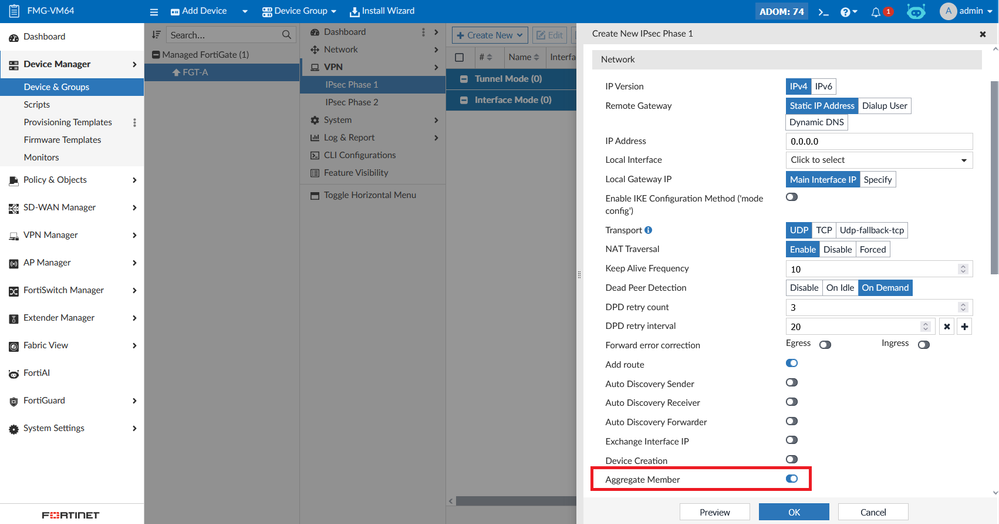Choose Dynamic DNS remote gateway
999x524 pixels.
(x=817, y=122)
